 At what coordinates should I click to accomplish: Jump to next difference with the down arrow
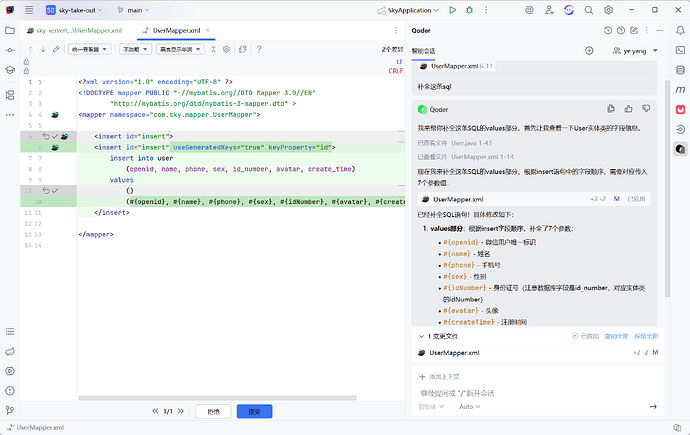[44, 49]
